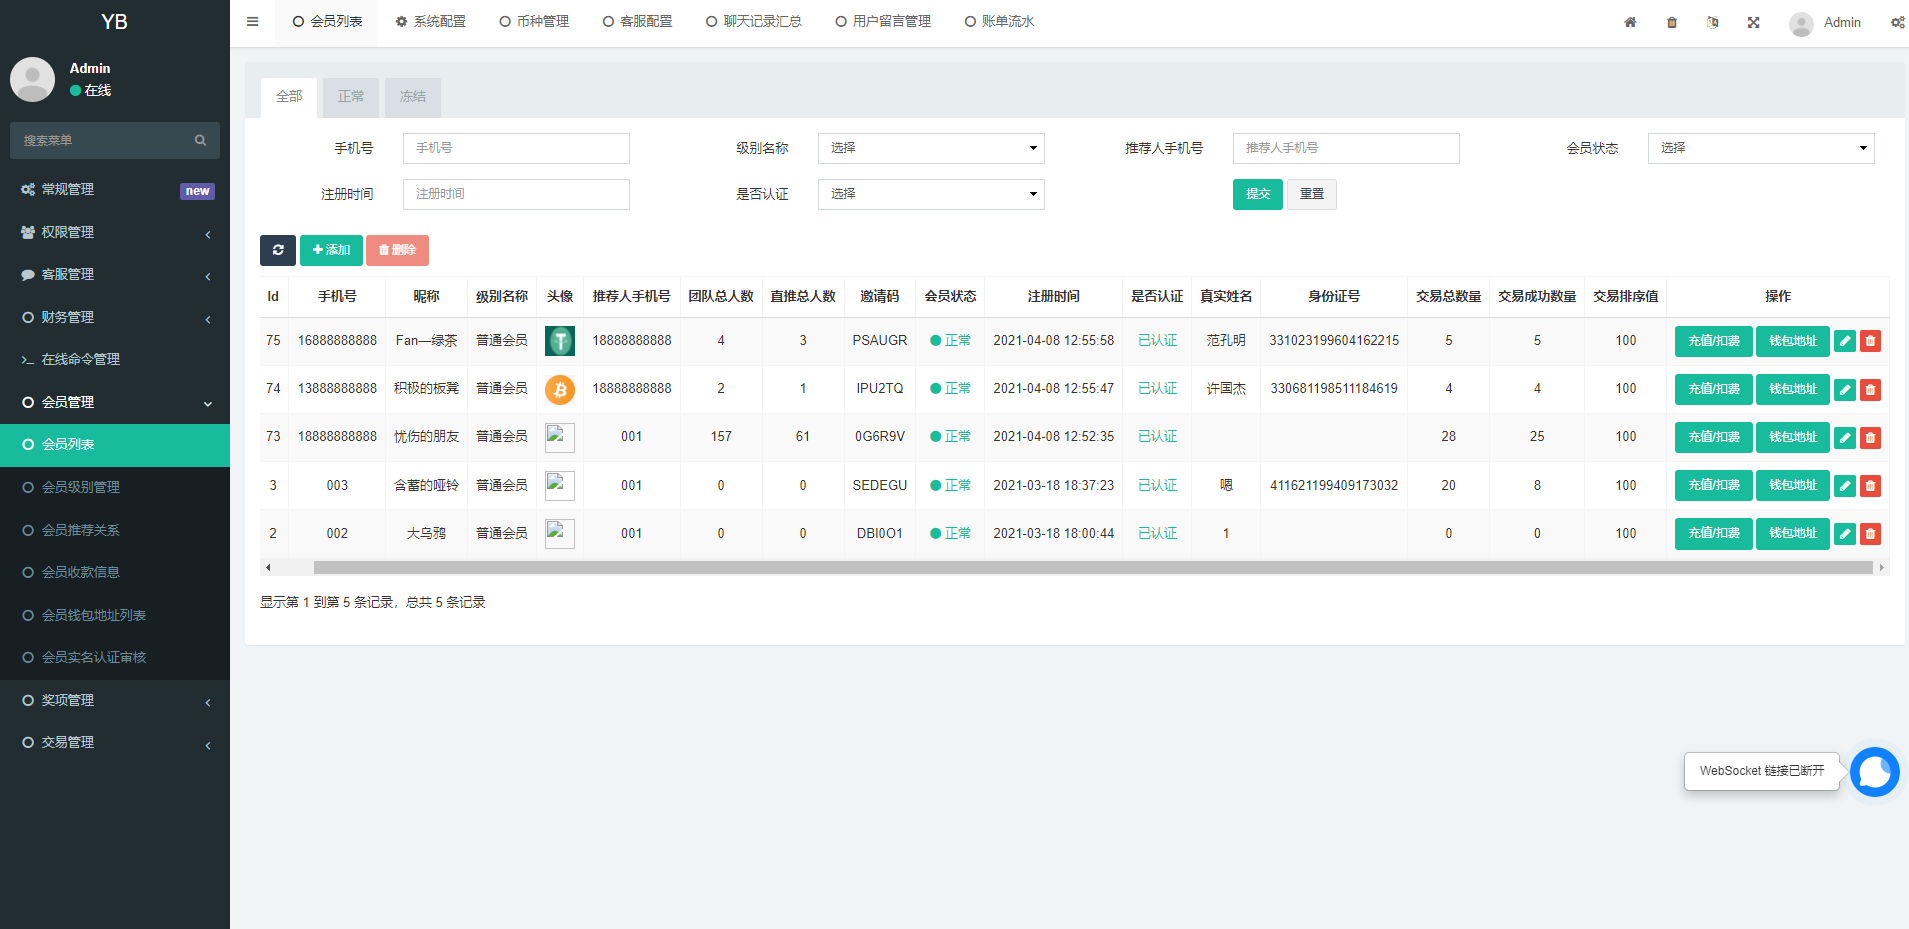
Task: Switch to the 冻结 tab
Action: [x=412, y=96]
